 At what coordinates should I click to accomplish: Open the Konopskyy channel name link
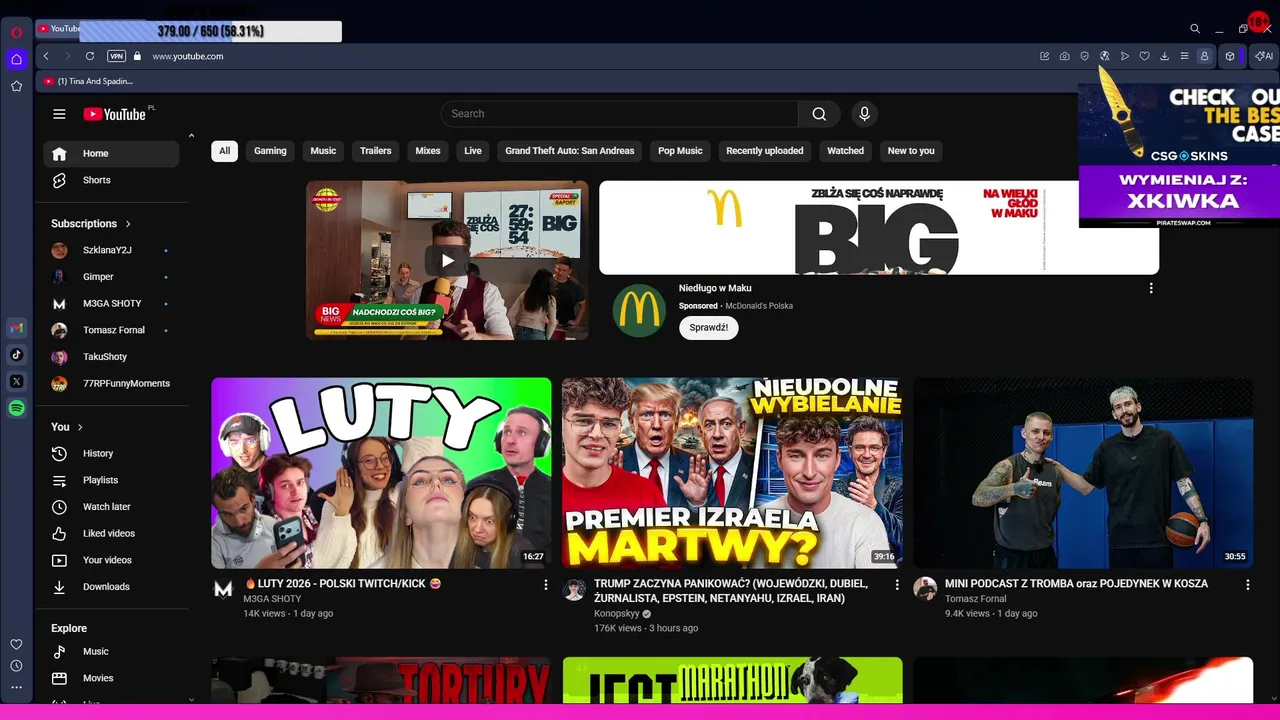click(x=616, y=613)
